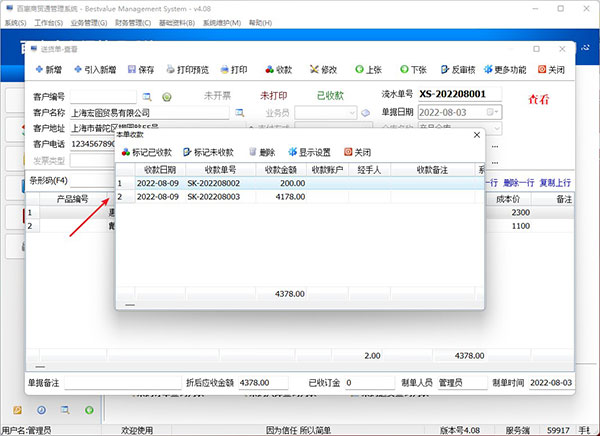Click the 折后应收金额 field
Screen dimensions: 600x436
263,382
